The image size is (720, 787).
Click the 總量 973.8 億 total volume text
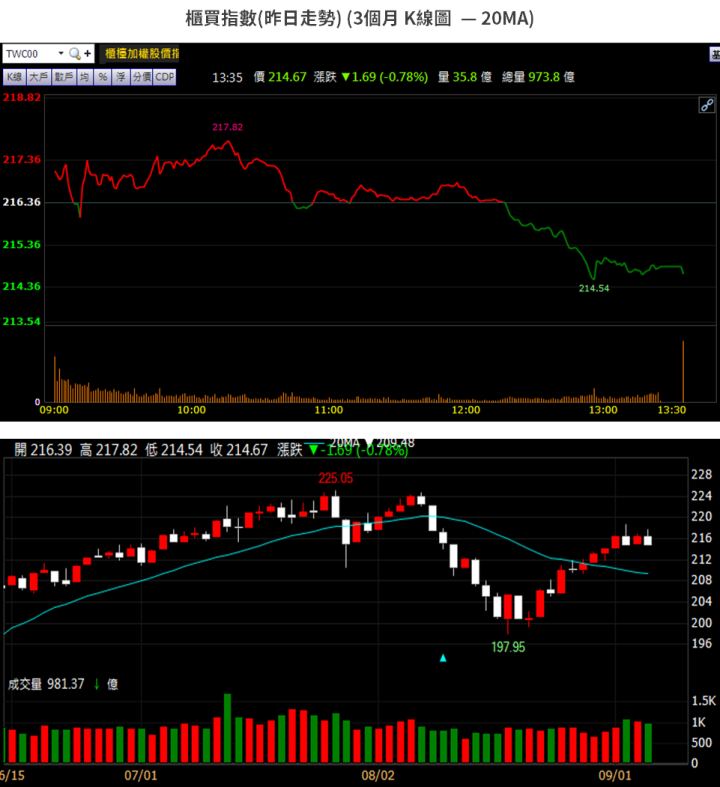tap(538, 77)
